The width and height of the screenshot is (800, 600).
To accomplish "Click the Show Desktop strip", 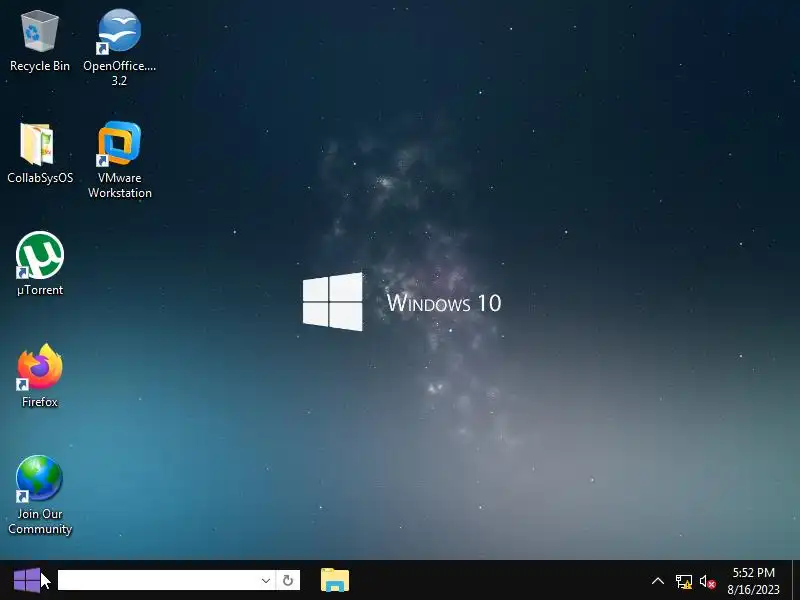I will tap(796, 580).
